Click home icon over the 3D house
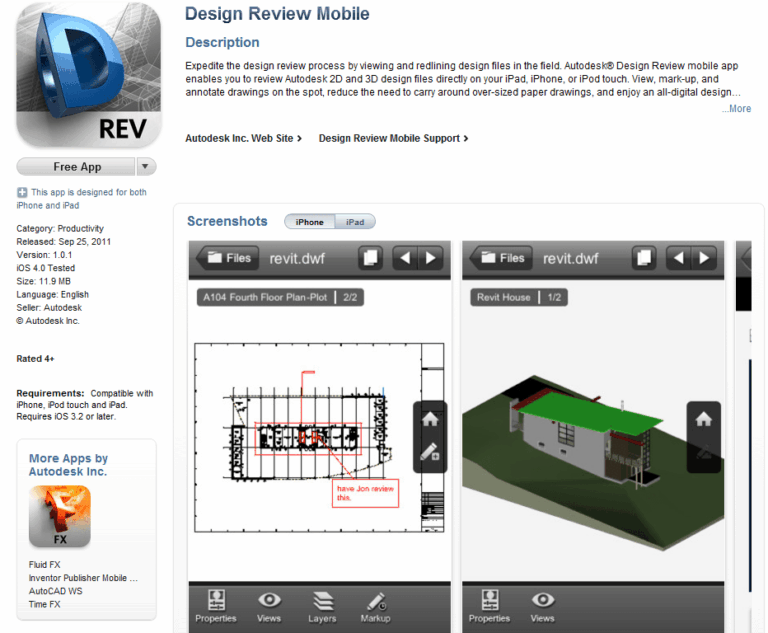 tap(704, 419)
